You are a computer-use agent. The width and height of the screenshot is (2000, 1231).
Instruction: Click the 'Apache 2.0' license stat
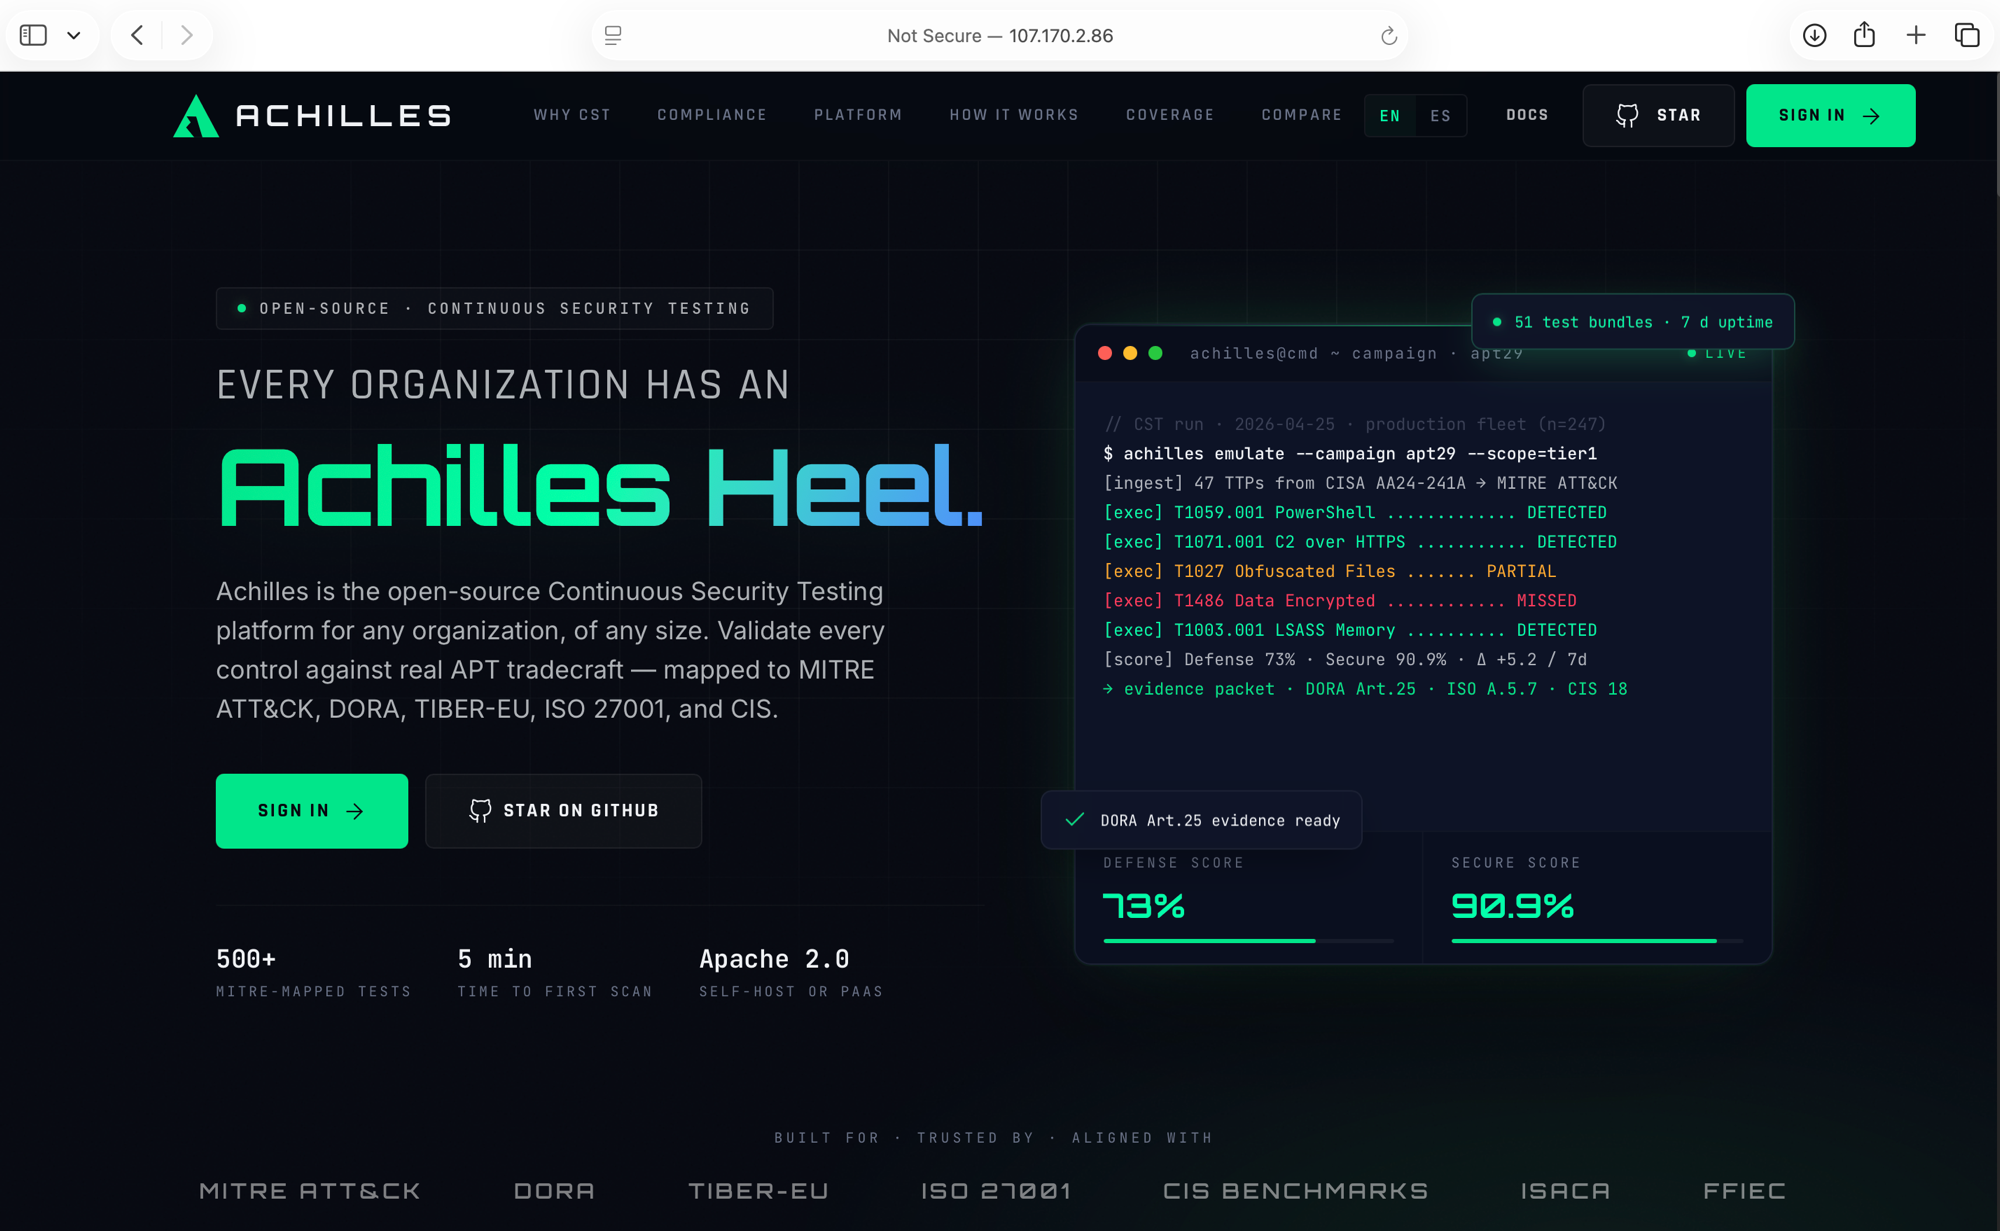pyautogui.click(x=791, y=972)
